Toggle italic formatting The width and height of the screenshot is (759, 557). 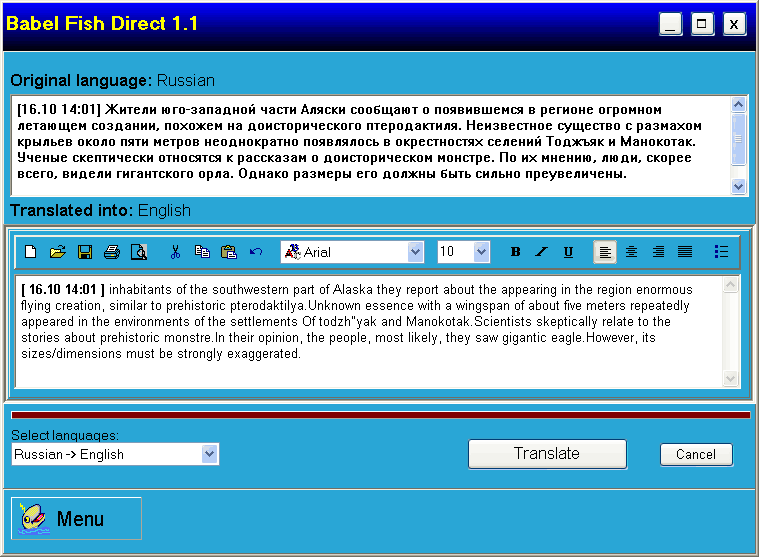pos(542,252)
